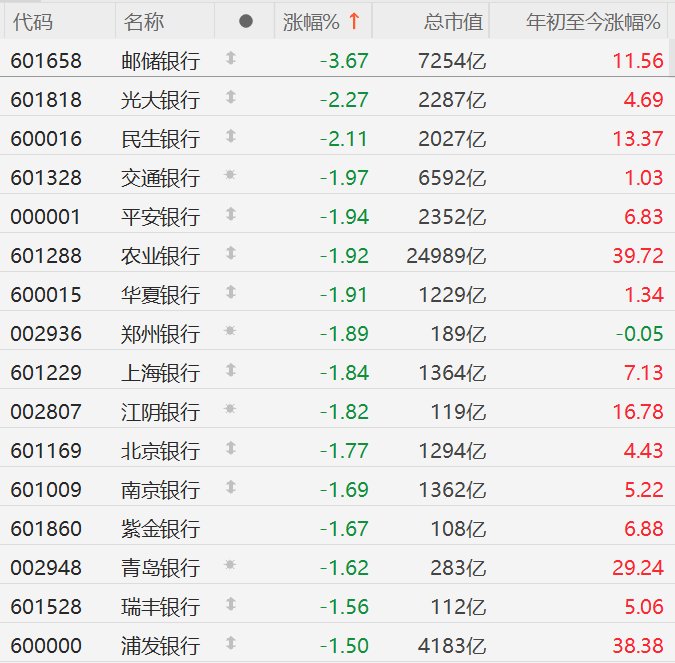The image size is (675, 663).
Task: Click the marker icon in 民生银行 row
Action: point(231,136)
